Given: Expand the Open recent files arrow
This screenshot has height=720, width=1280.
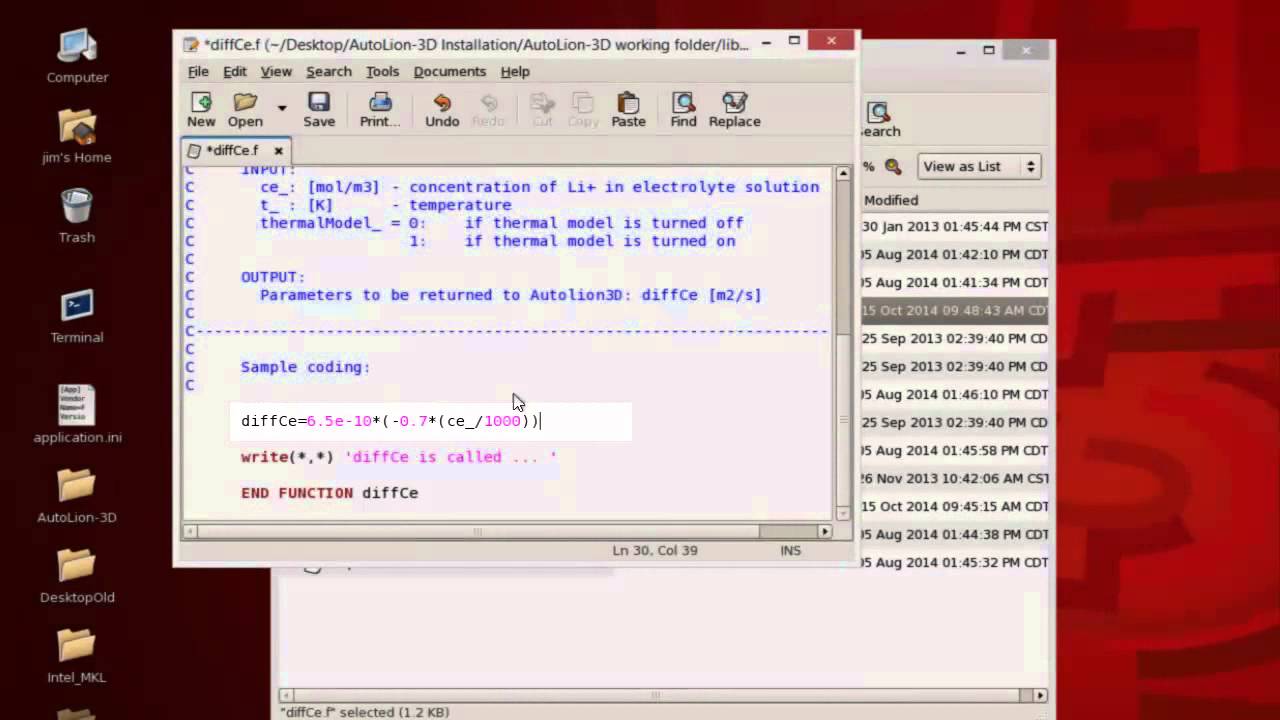Looking at the screenshot, I should pyautogui.click(x=282, y=107).
